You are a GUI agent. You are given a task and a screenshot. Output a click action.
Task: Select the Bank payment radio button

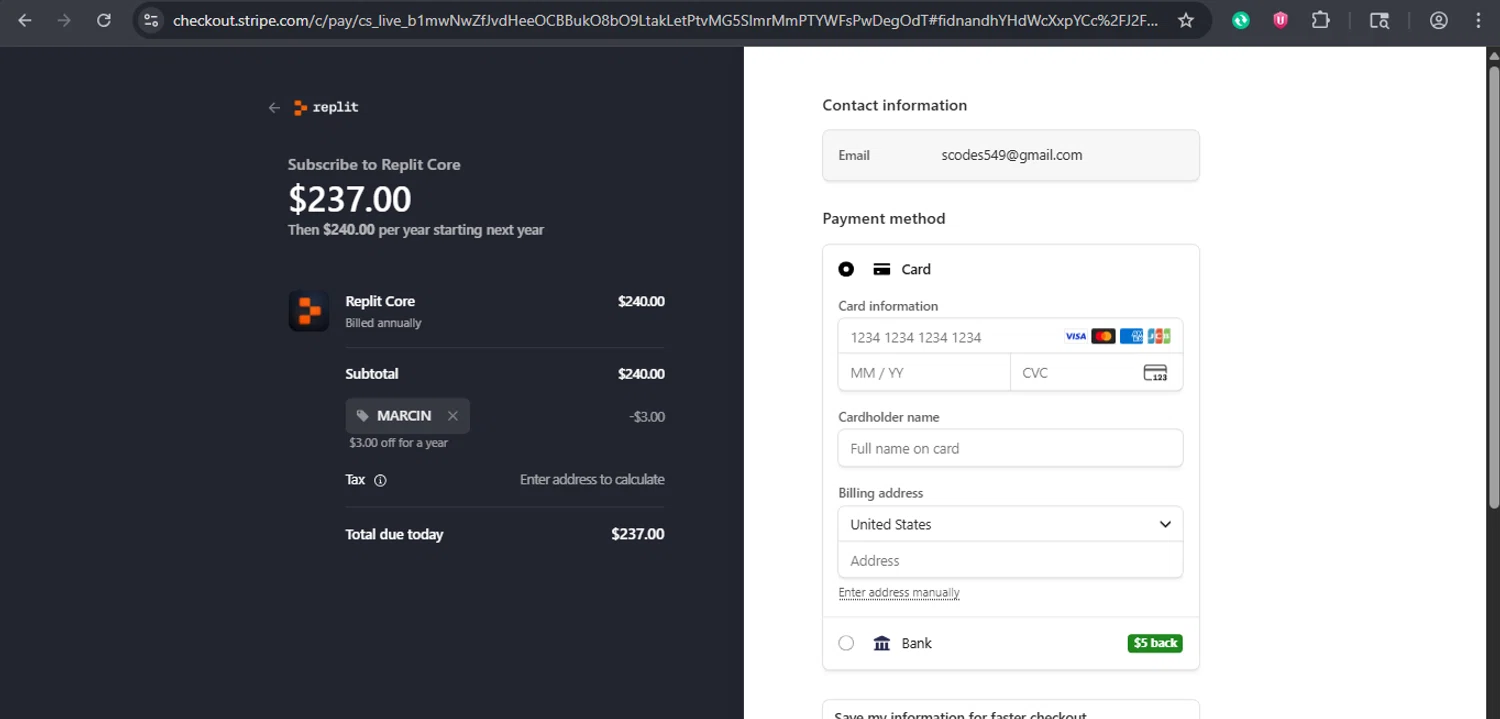(846, 643)
